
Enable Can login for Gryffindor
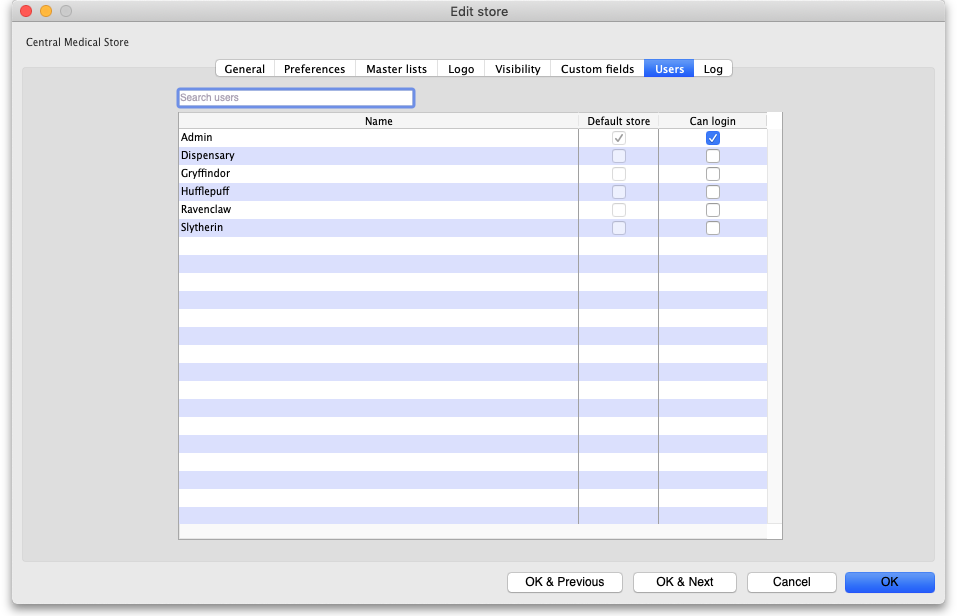713,174
